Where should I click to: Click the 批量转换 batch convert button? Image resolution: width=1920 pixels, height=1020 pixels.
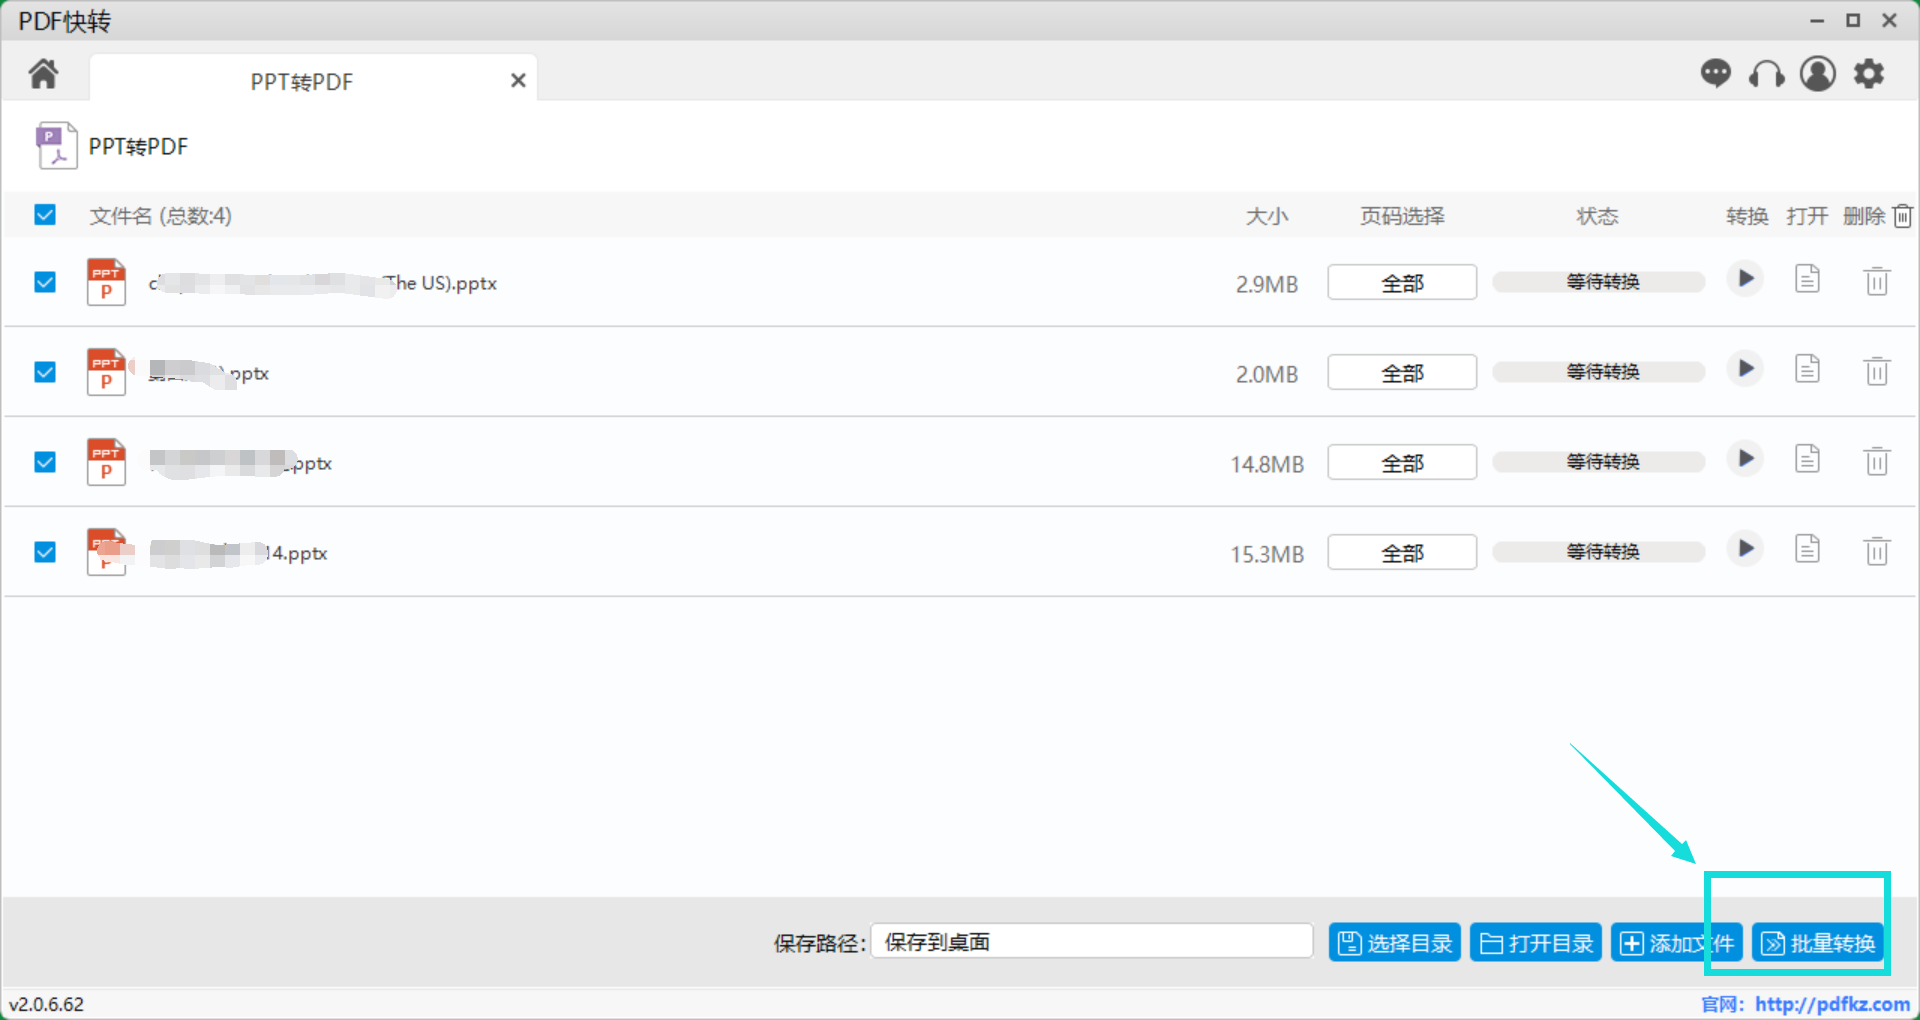coord(1817,943)
